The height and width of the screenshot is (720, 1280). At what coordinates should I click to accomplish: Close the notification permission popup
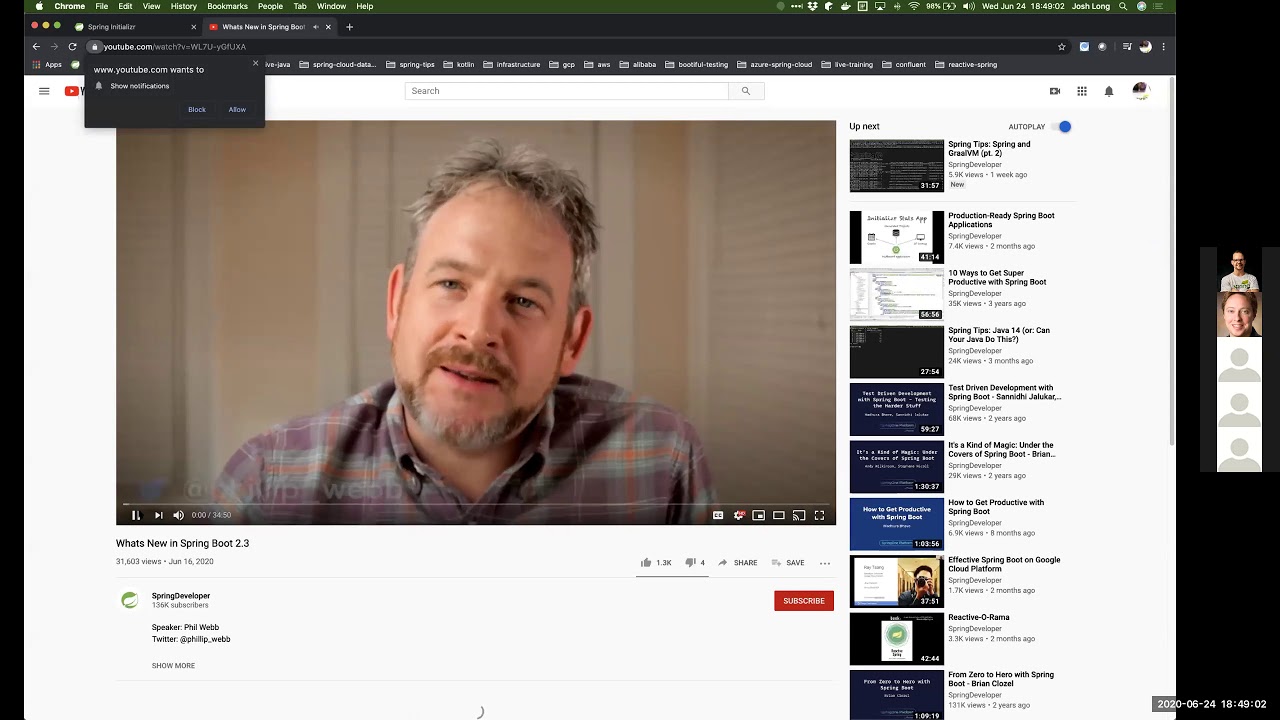(x=255, y=63)
